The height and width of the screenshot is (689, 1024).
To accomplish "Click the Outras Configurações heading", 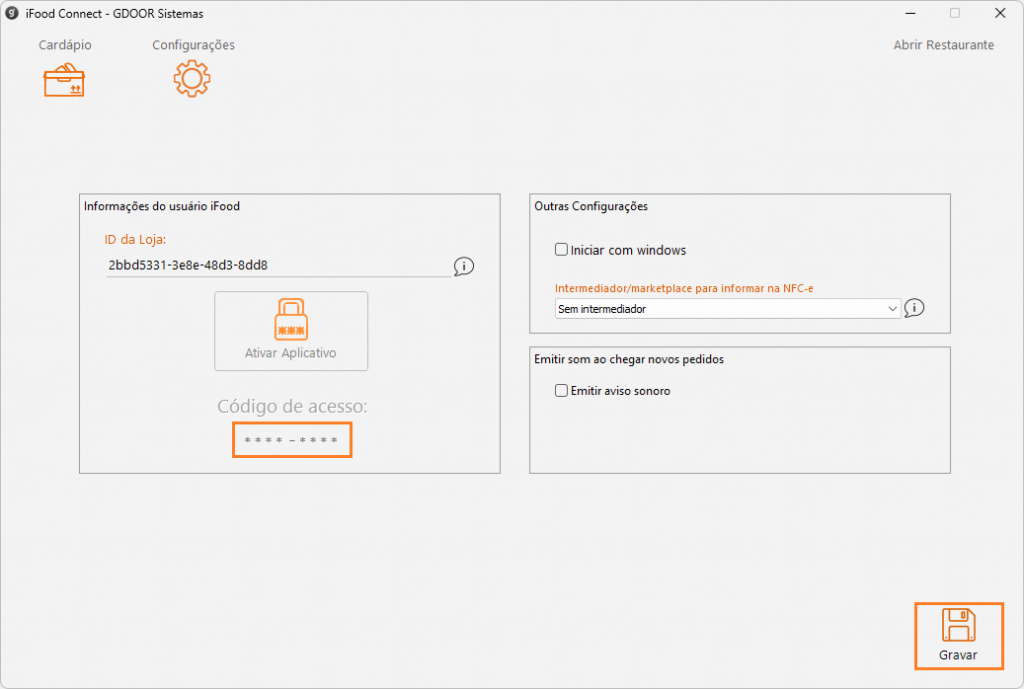I will point(591,206).
